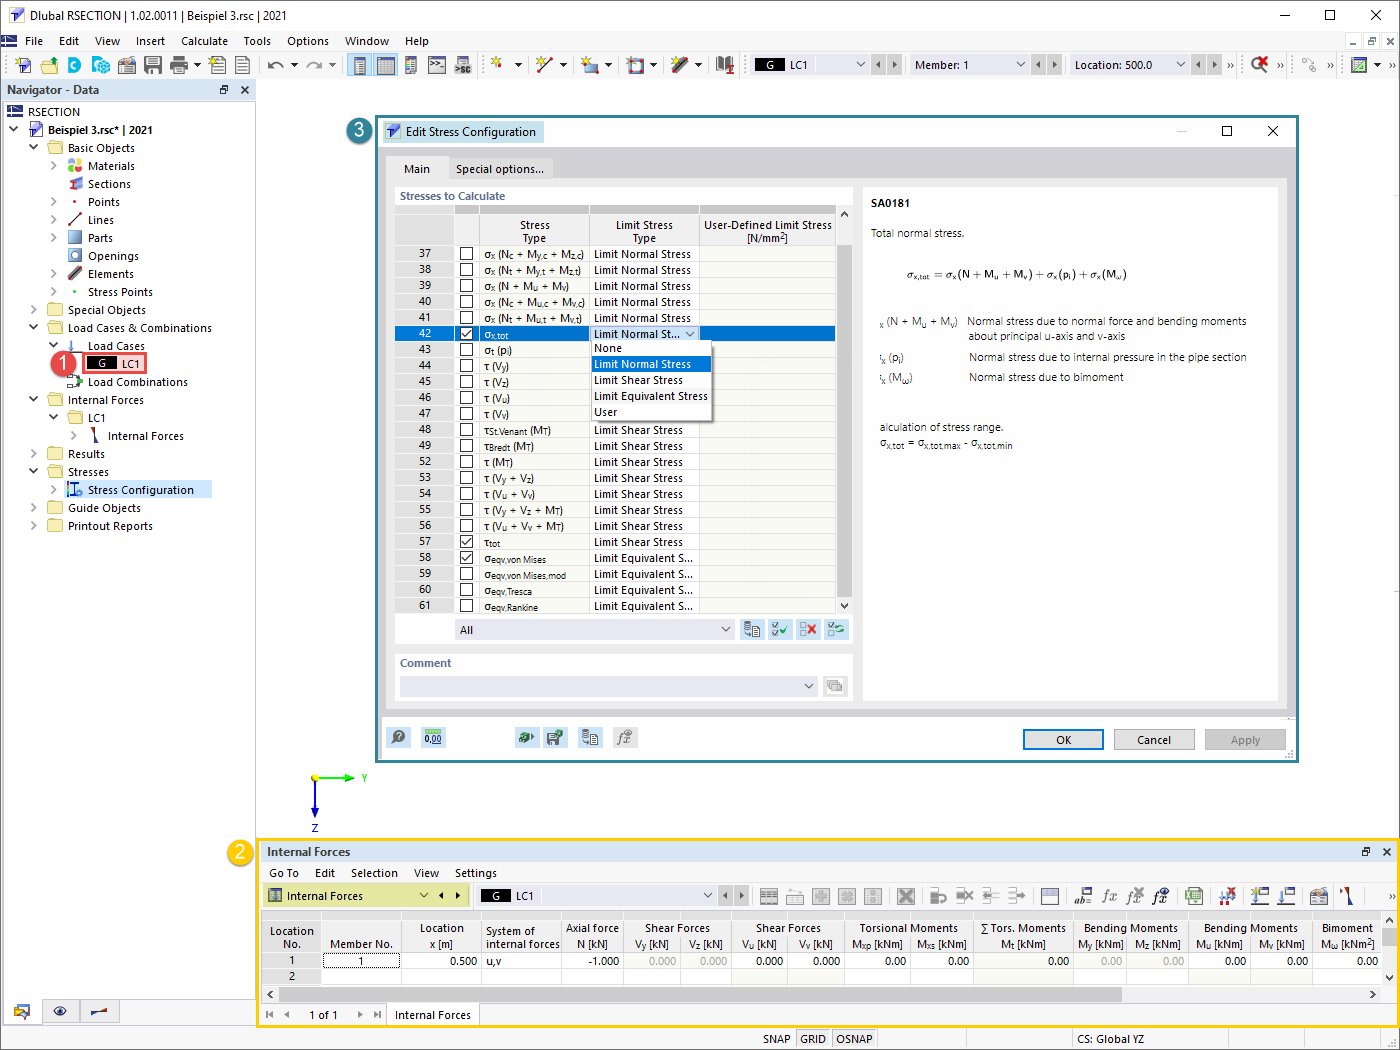This screenshot has height=1050, width=1400.
Task: Expand the Materials tree node
Action: pos(54,166)
